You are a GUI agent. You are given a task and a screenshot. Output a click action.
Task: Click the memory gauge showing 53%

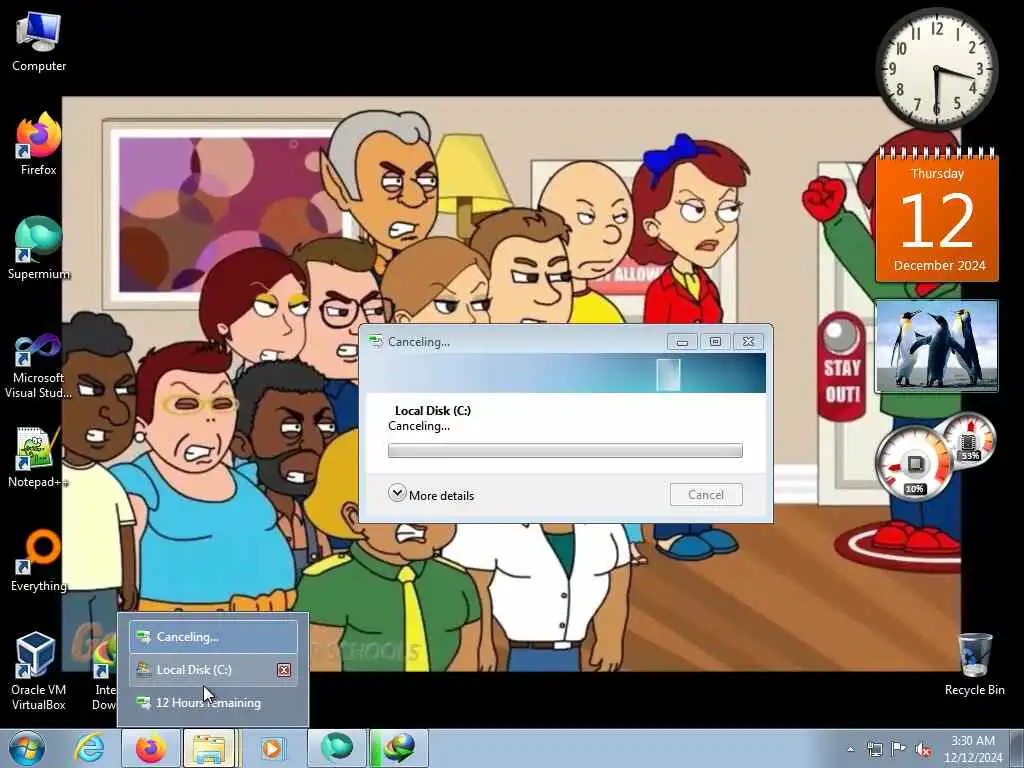coord(970,439)
